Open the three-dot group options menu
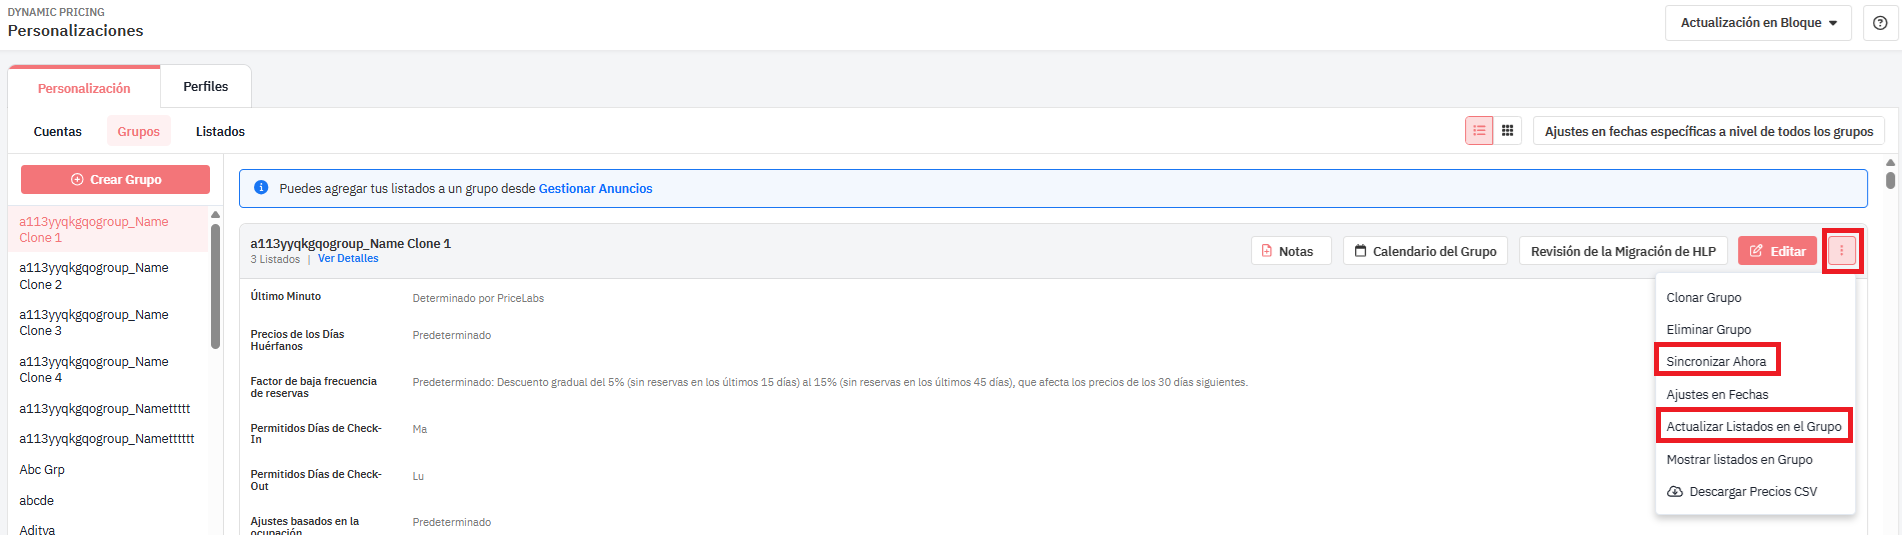 (1841, 251)
